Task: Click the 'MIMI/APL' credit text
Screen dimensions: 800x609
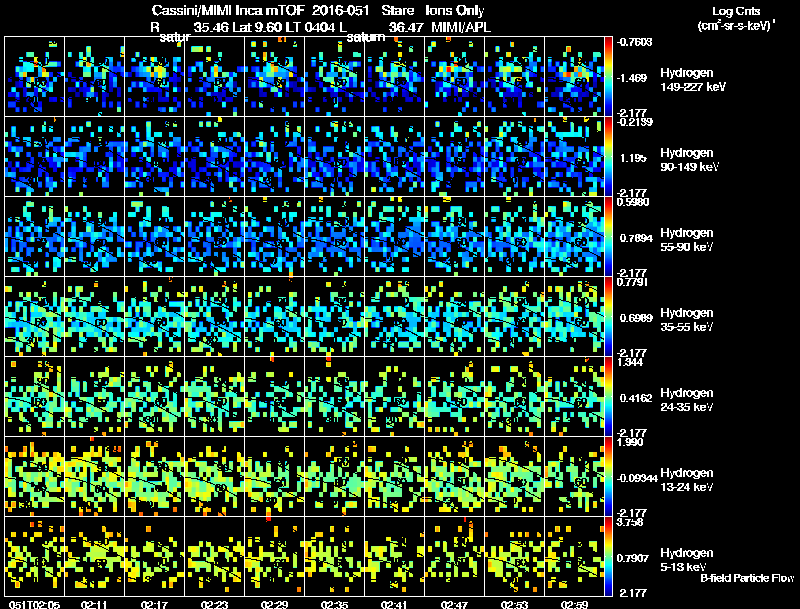Action: [x=461, y=27]
